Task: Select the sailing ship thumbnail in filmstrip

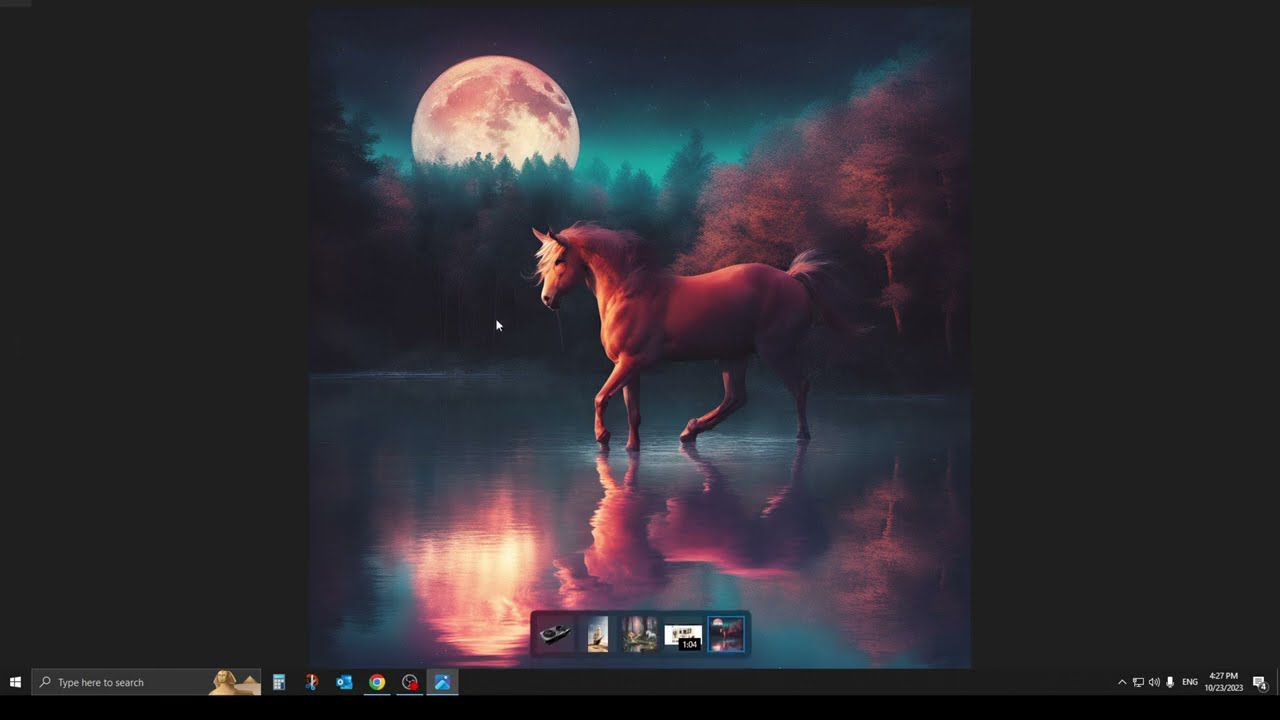Action: tap(598, 634)
